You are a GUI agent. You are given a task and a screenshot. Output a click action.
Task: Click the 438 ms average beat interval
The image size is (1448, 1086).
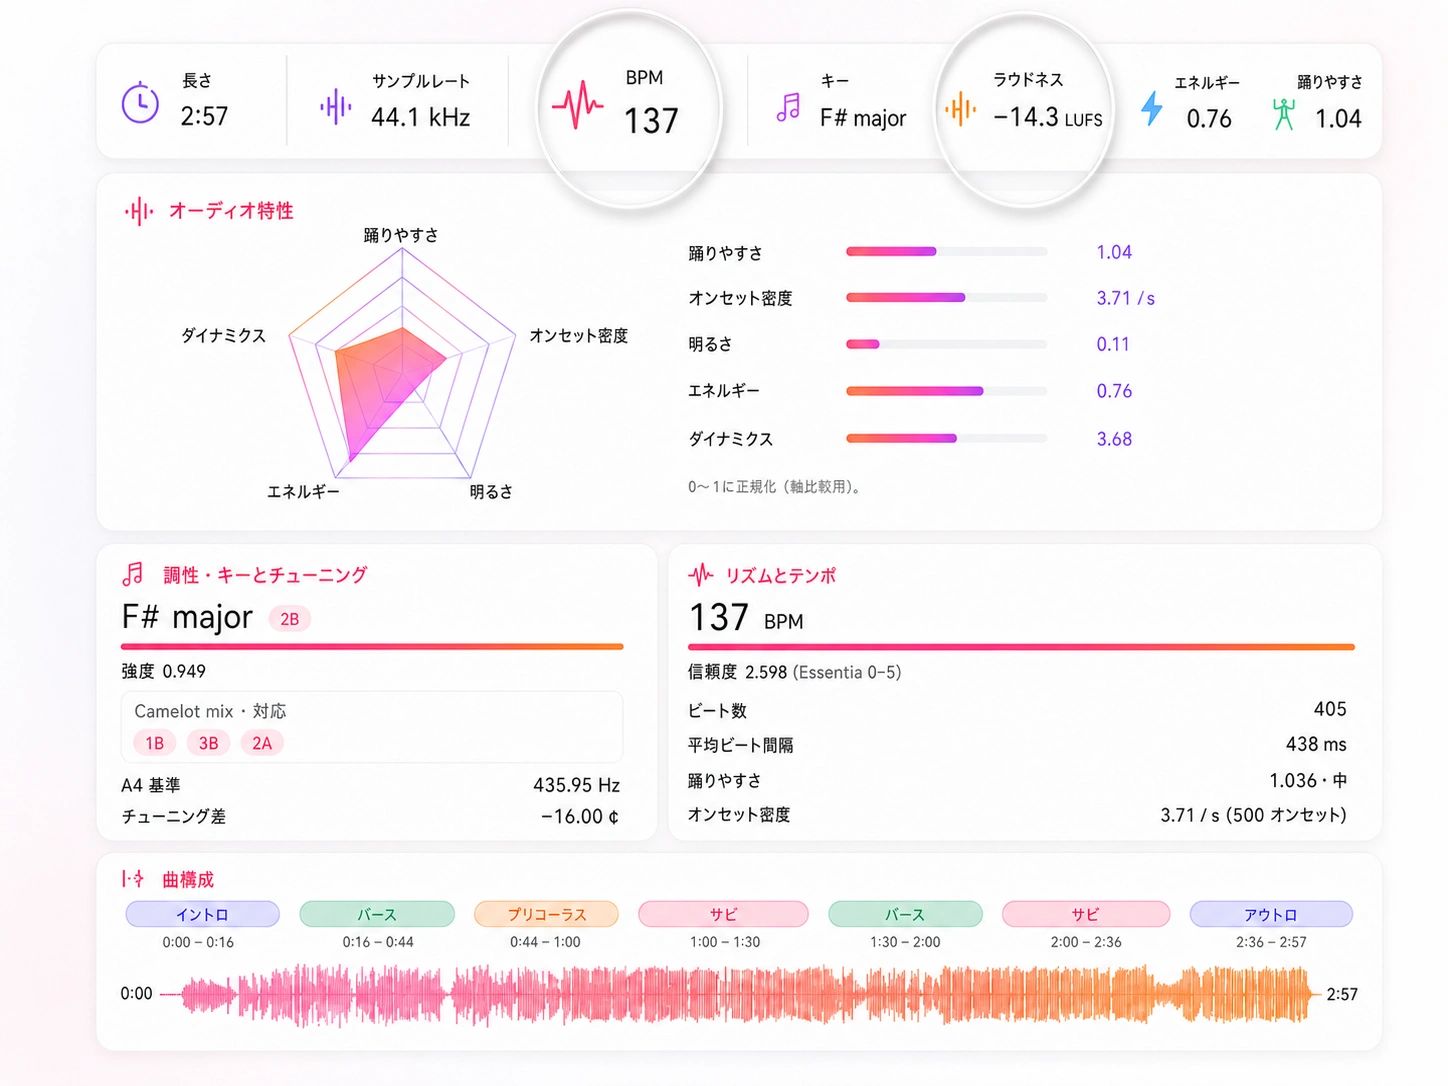tap(1316, 744)
